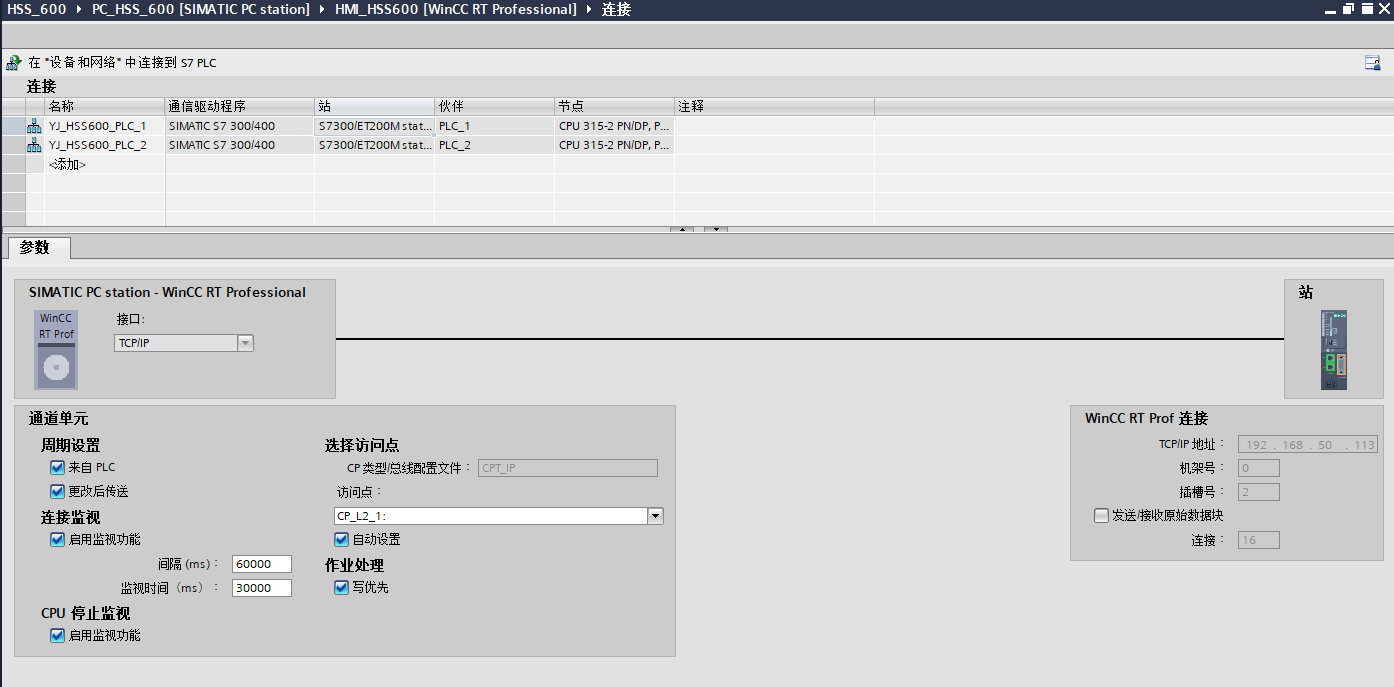Disable the 写优先 checkbox
Image resolution: width=1394 pixels, height=687 pixels.
tap(342, 587)
